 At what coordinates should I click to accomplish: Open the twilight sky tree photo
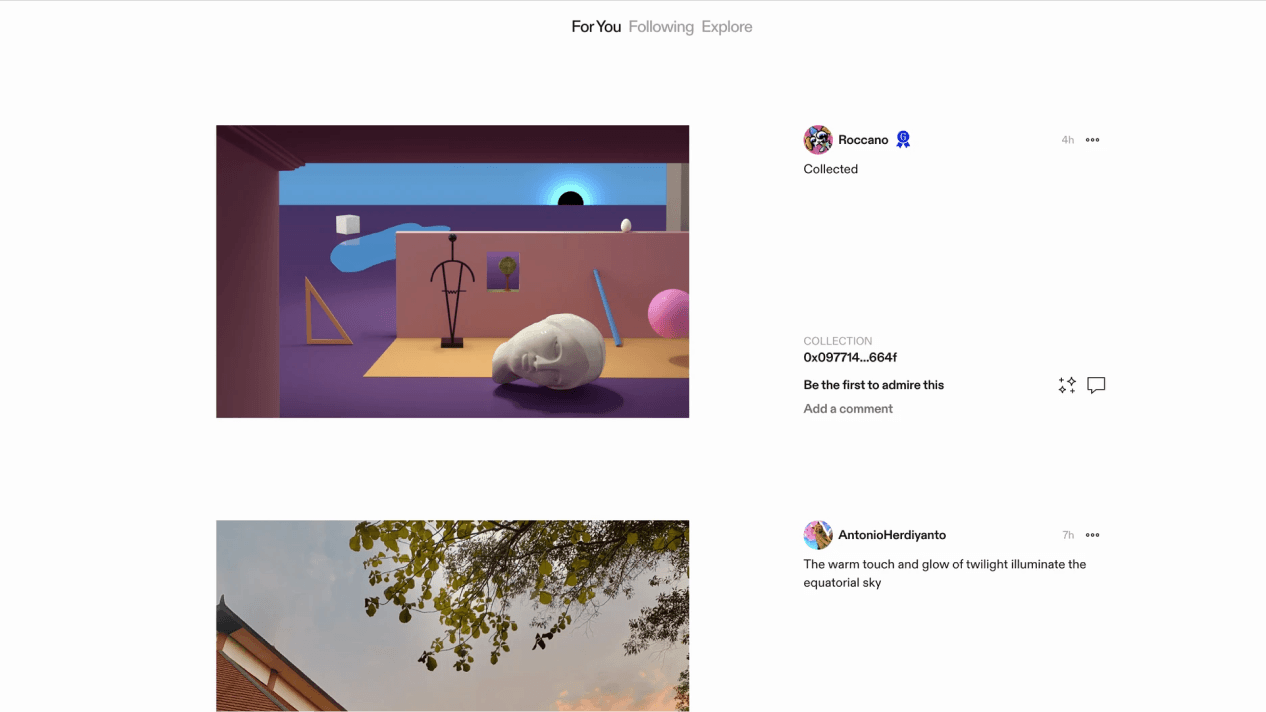click(452, 616)
